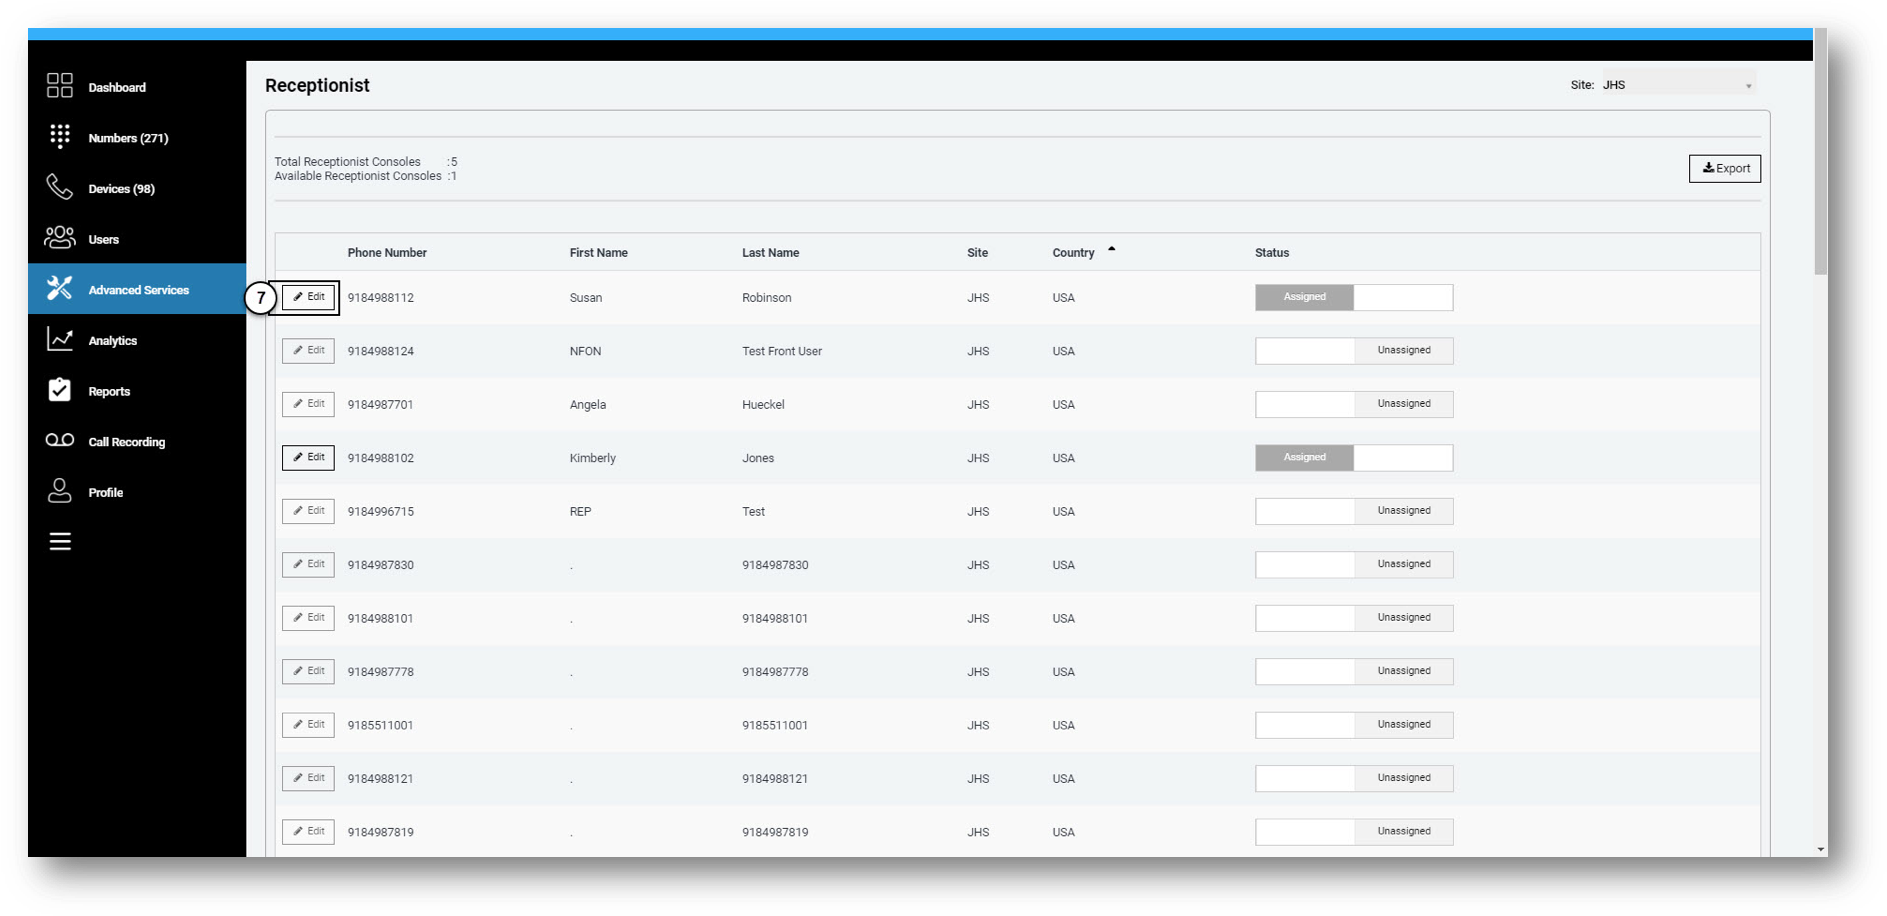The width and height of the screenshot is (1887, 916).
Task: Click the Devices phone icon
Action: click(x=59, y=188)
